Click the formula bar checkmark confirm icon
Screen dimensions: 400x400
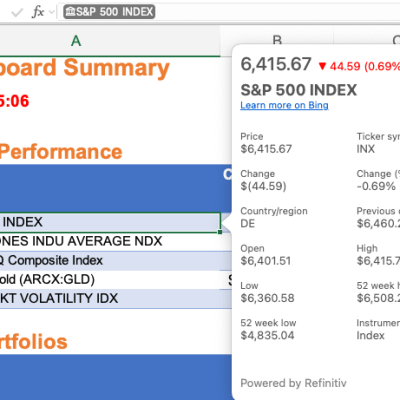click(17, 13)
